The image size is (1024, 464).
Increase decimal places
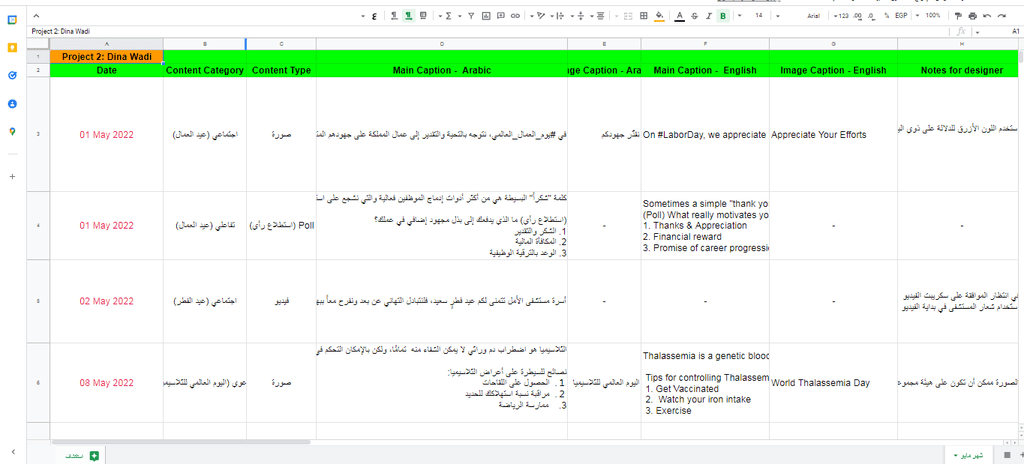(x=857, y=16)
